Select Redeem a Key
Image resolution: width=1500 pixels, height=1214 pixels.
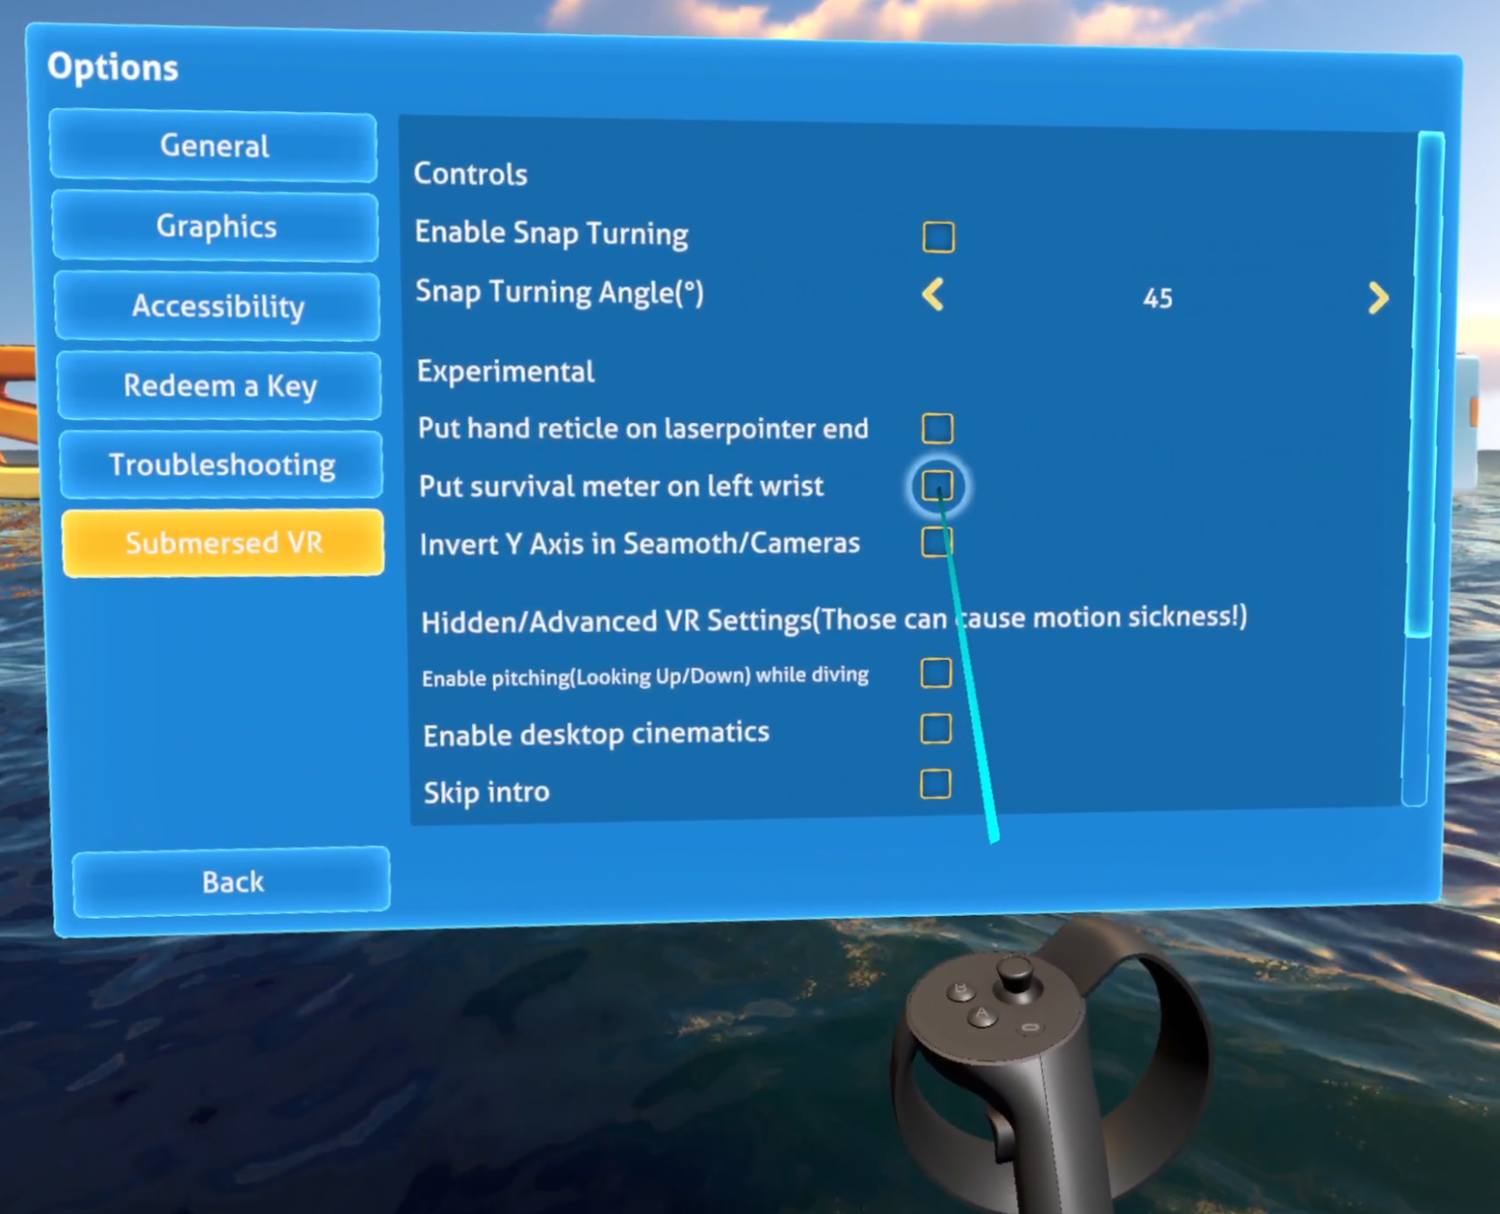(220, 386)
